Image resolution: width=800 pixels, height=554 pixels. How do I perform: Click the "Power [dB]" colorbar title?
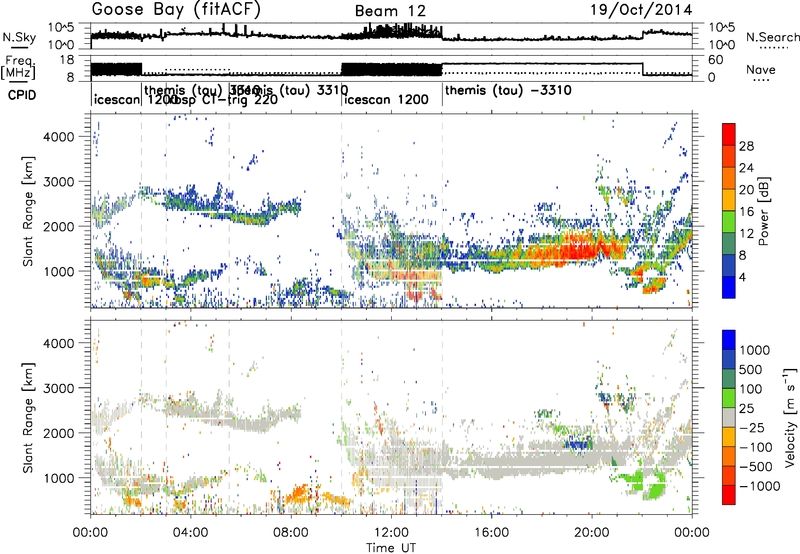coord(764,211)
